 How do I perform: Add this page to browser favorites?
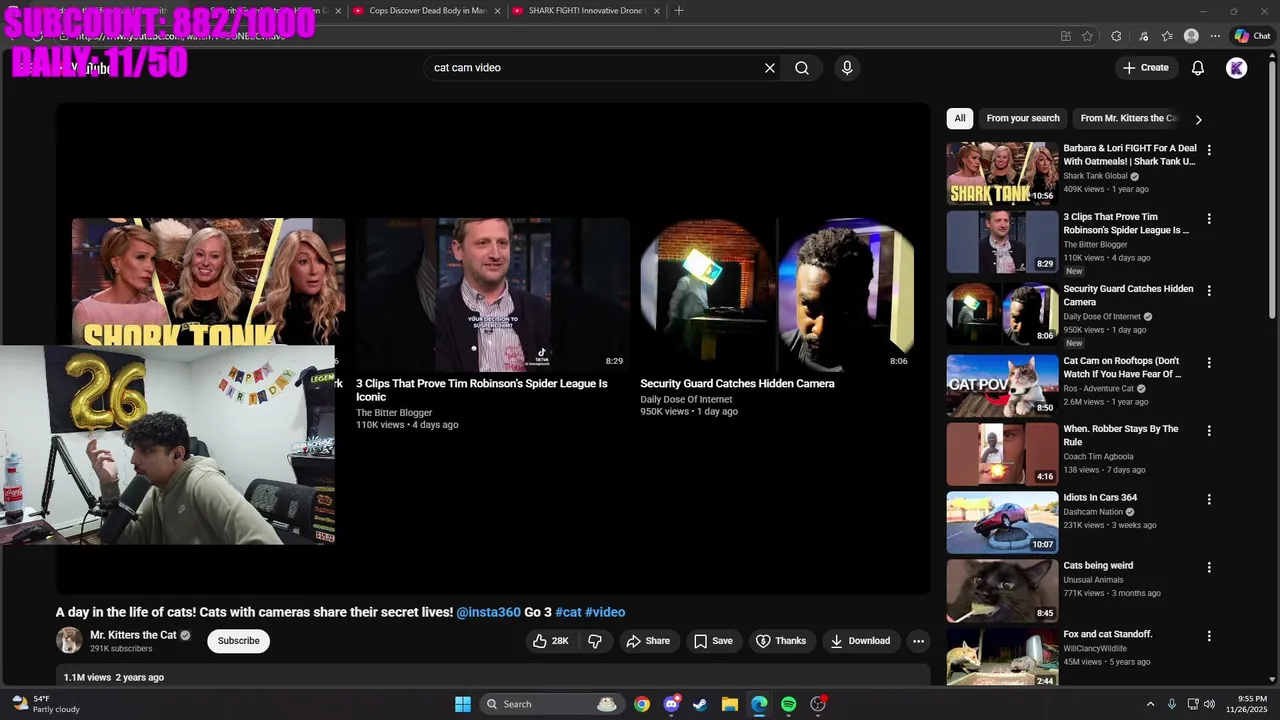pos(1087,36)
